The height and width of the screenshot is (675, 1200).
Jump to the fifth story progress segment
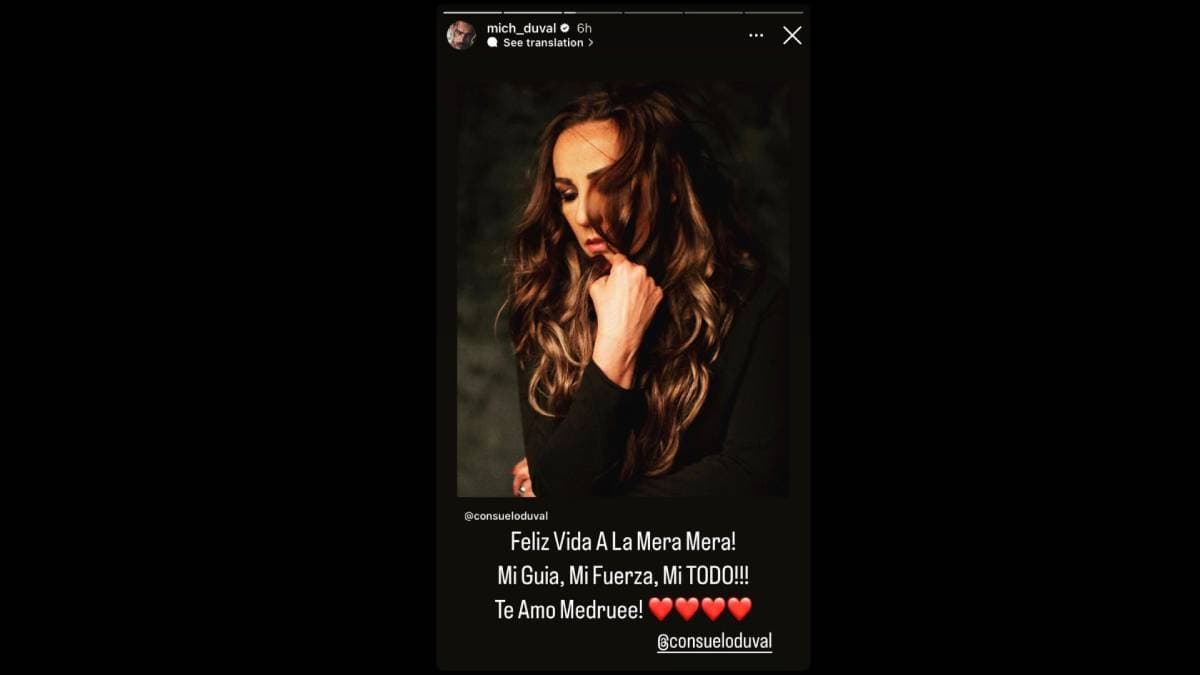pyautogui.click(x=713, y=12)
